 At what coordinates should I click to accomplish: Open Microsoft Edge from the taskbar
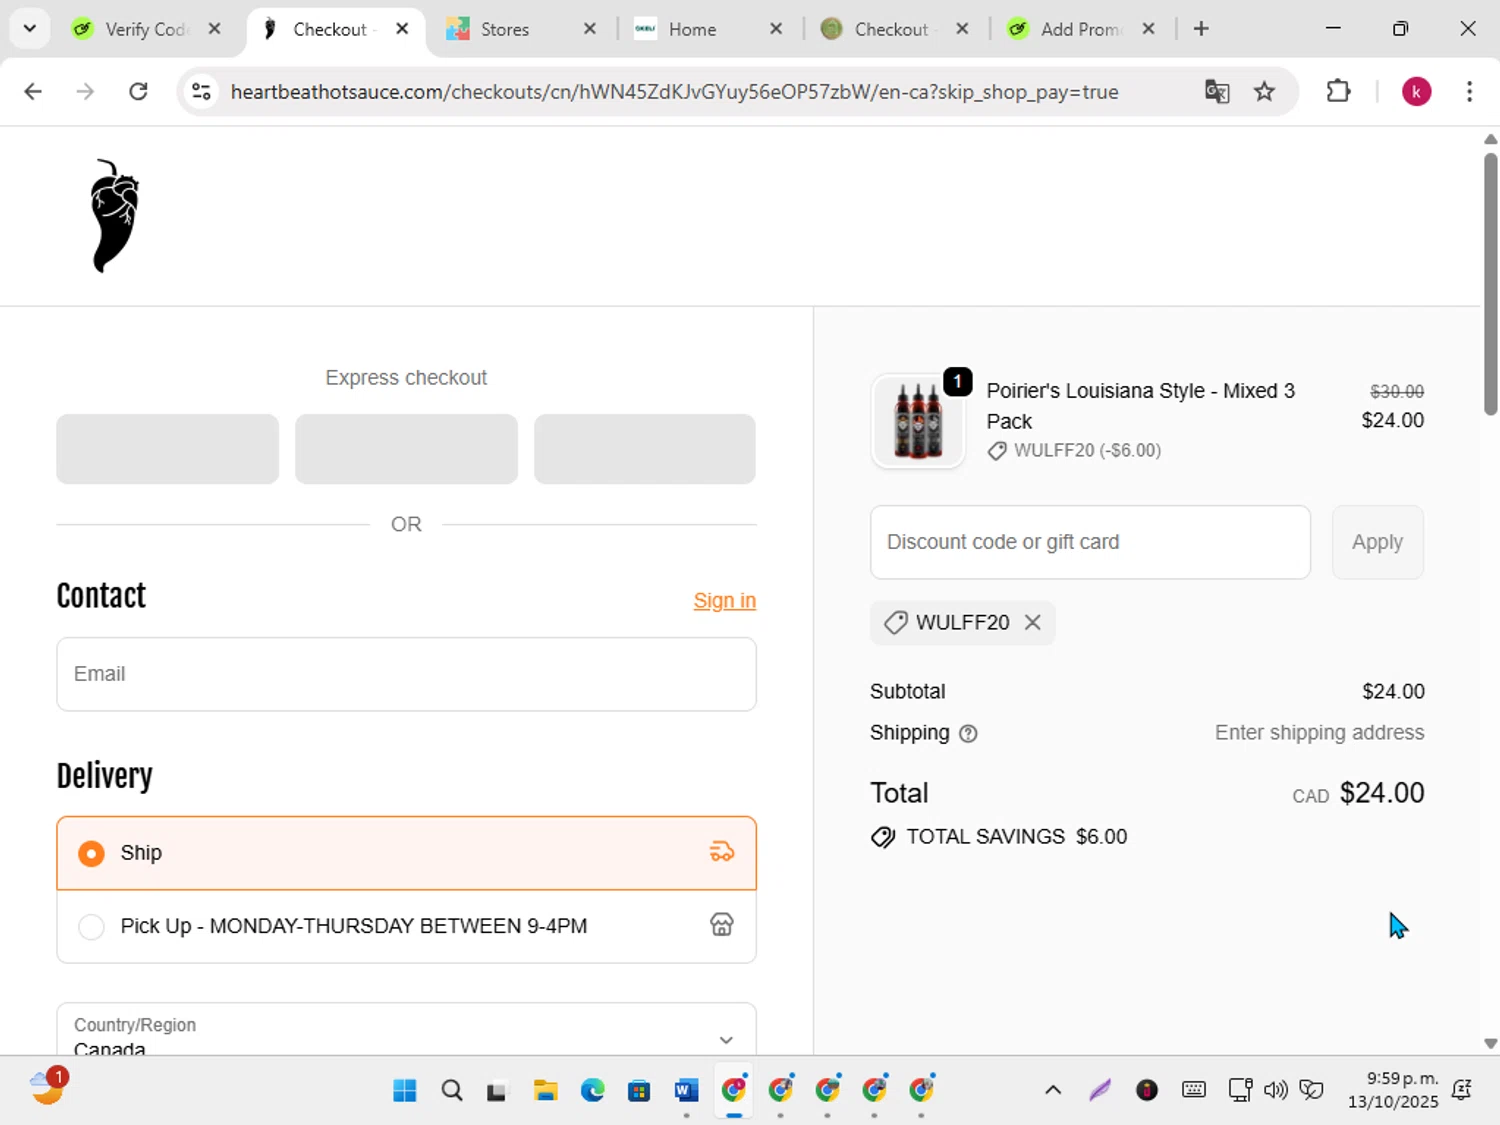pyautogui.click(x=592, y=1090)
